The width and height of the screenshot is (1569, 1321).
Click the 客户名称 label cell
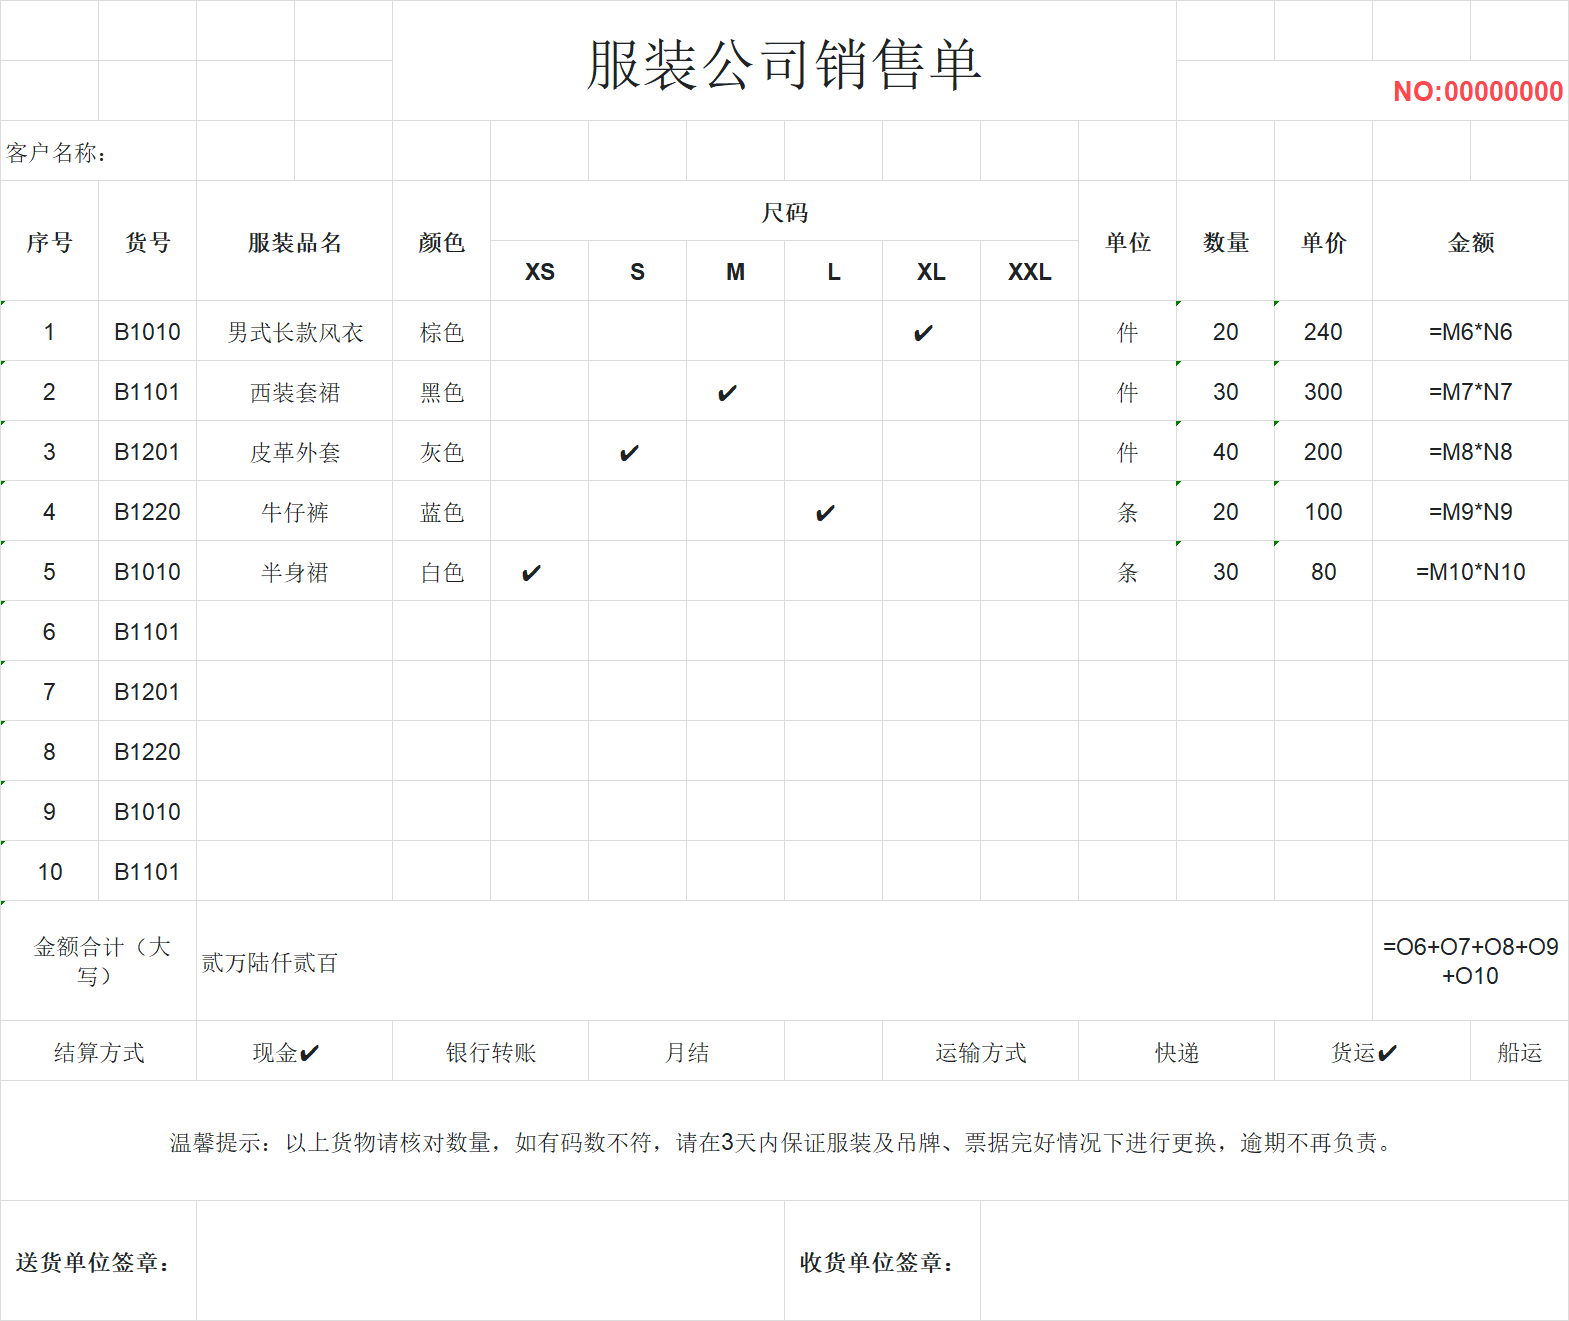[x=57, y=152]
